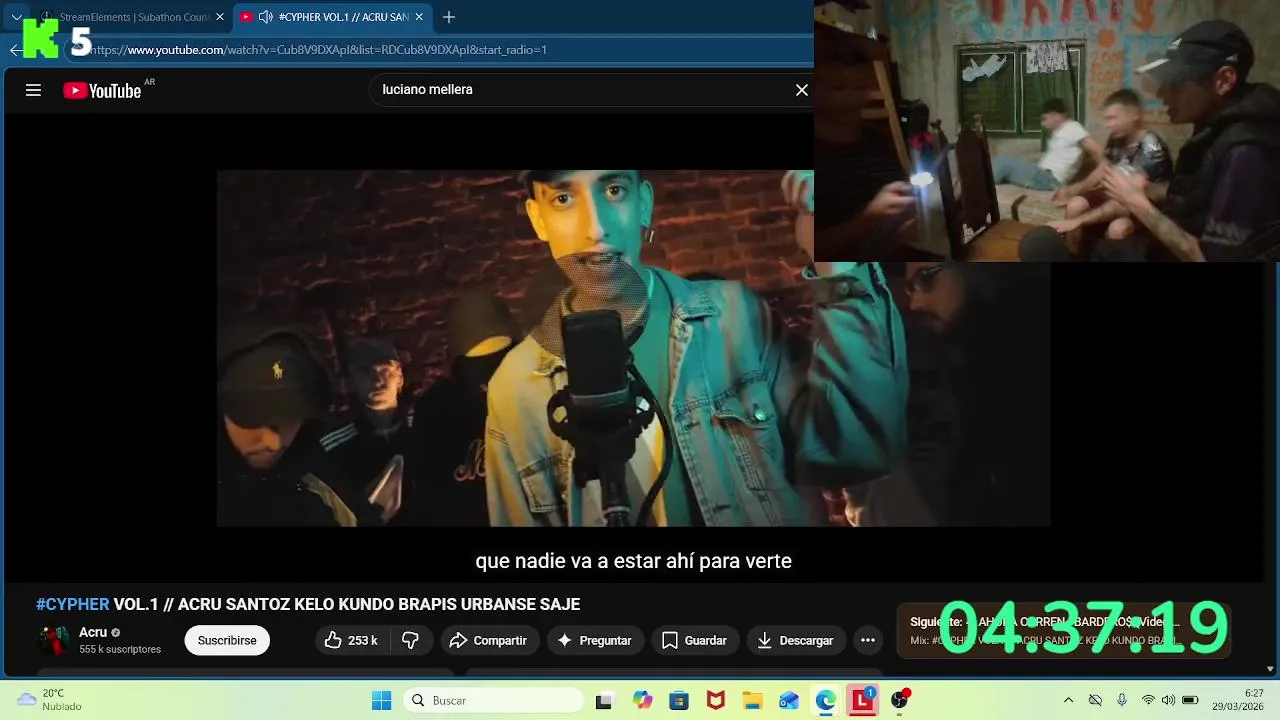Image resolution: width=1280 pixels, height=720 pixels.
Task: Select the 555 k suscriptores text
Action: pos(120,650)
